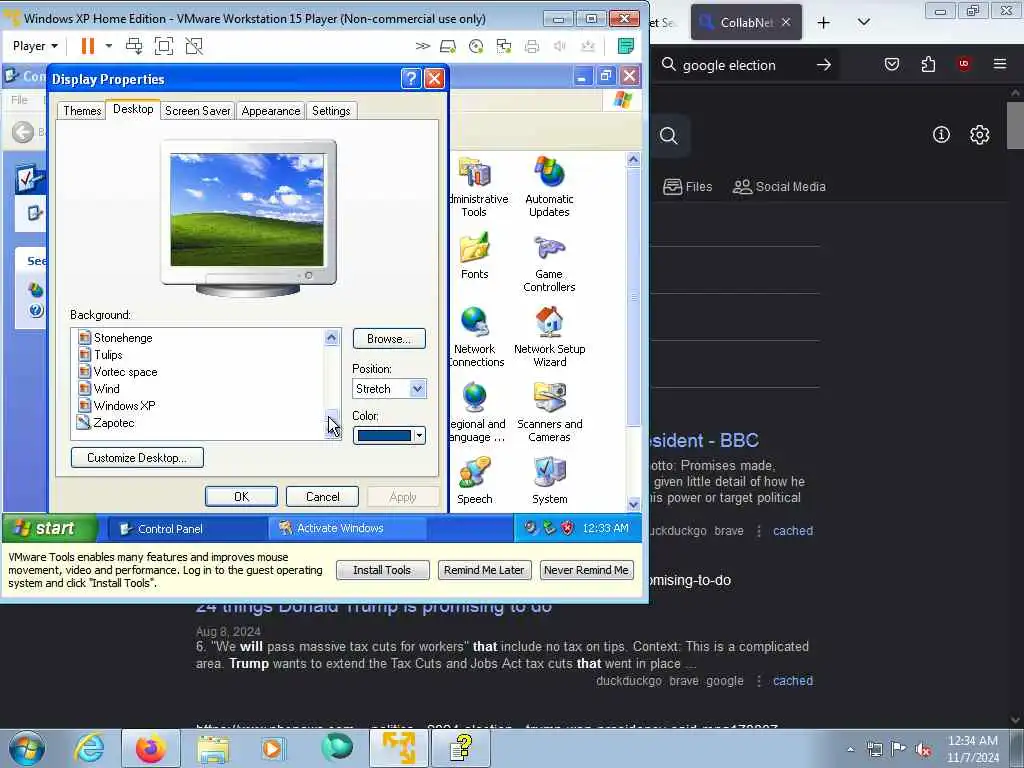Image resolution: width=1024 pixels, height=768 pixels.
Task: Select Files search category
Action: [x=688, y=187]
